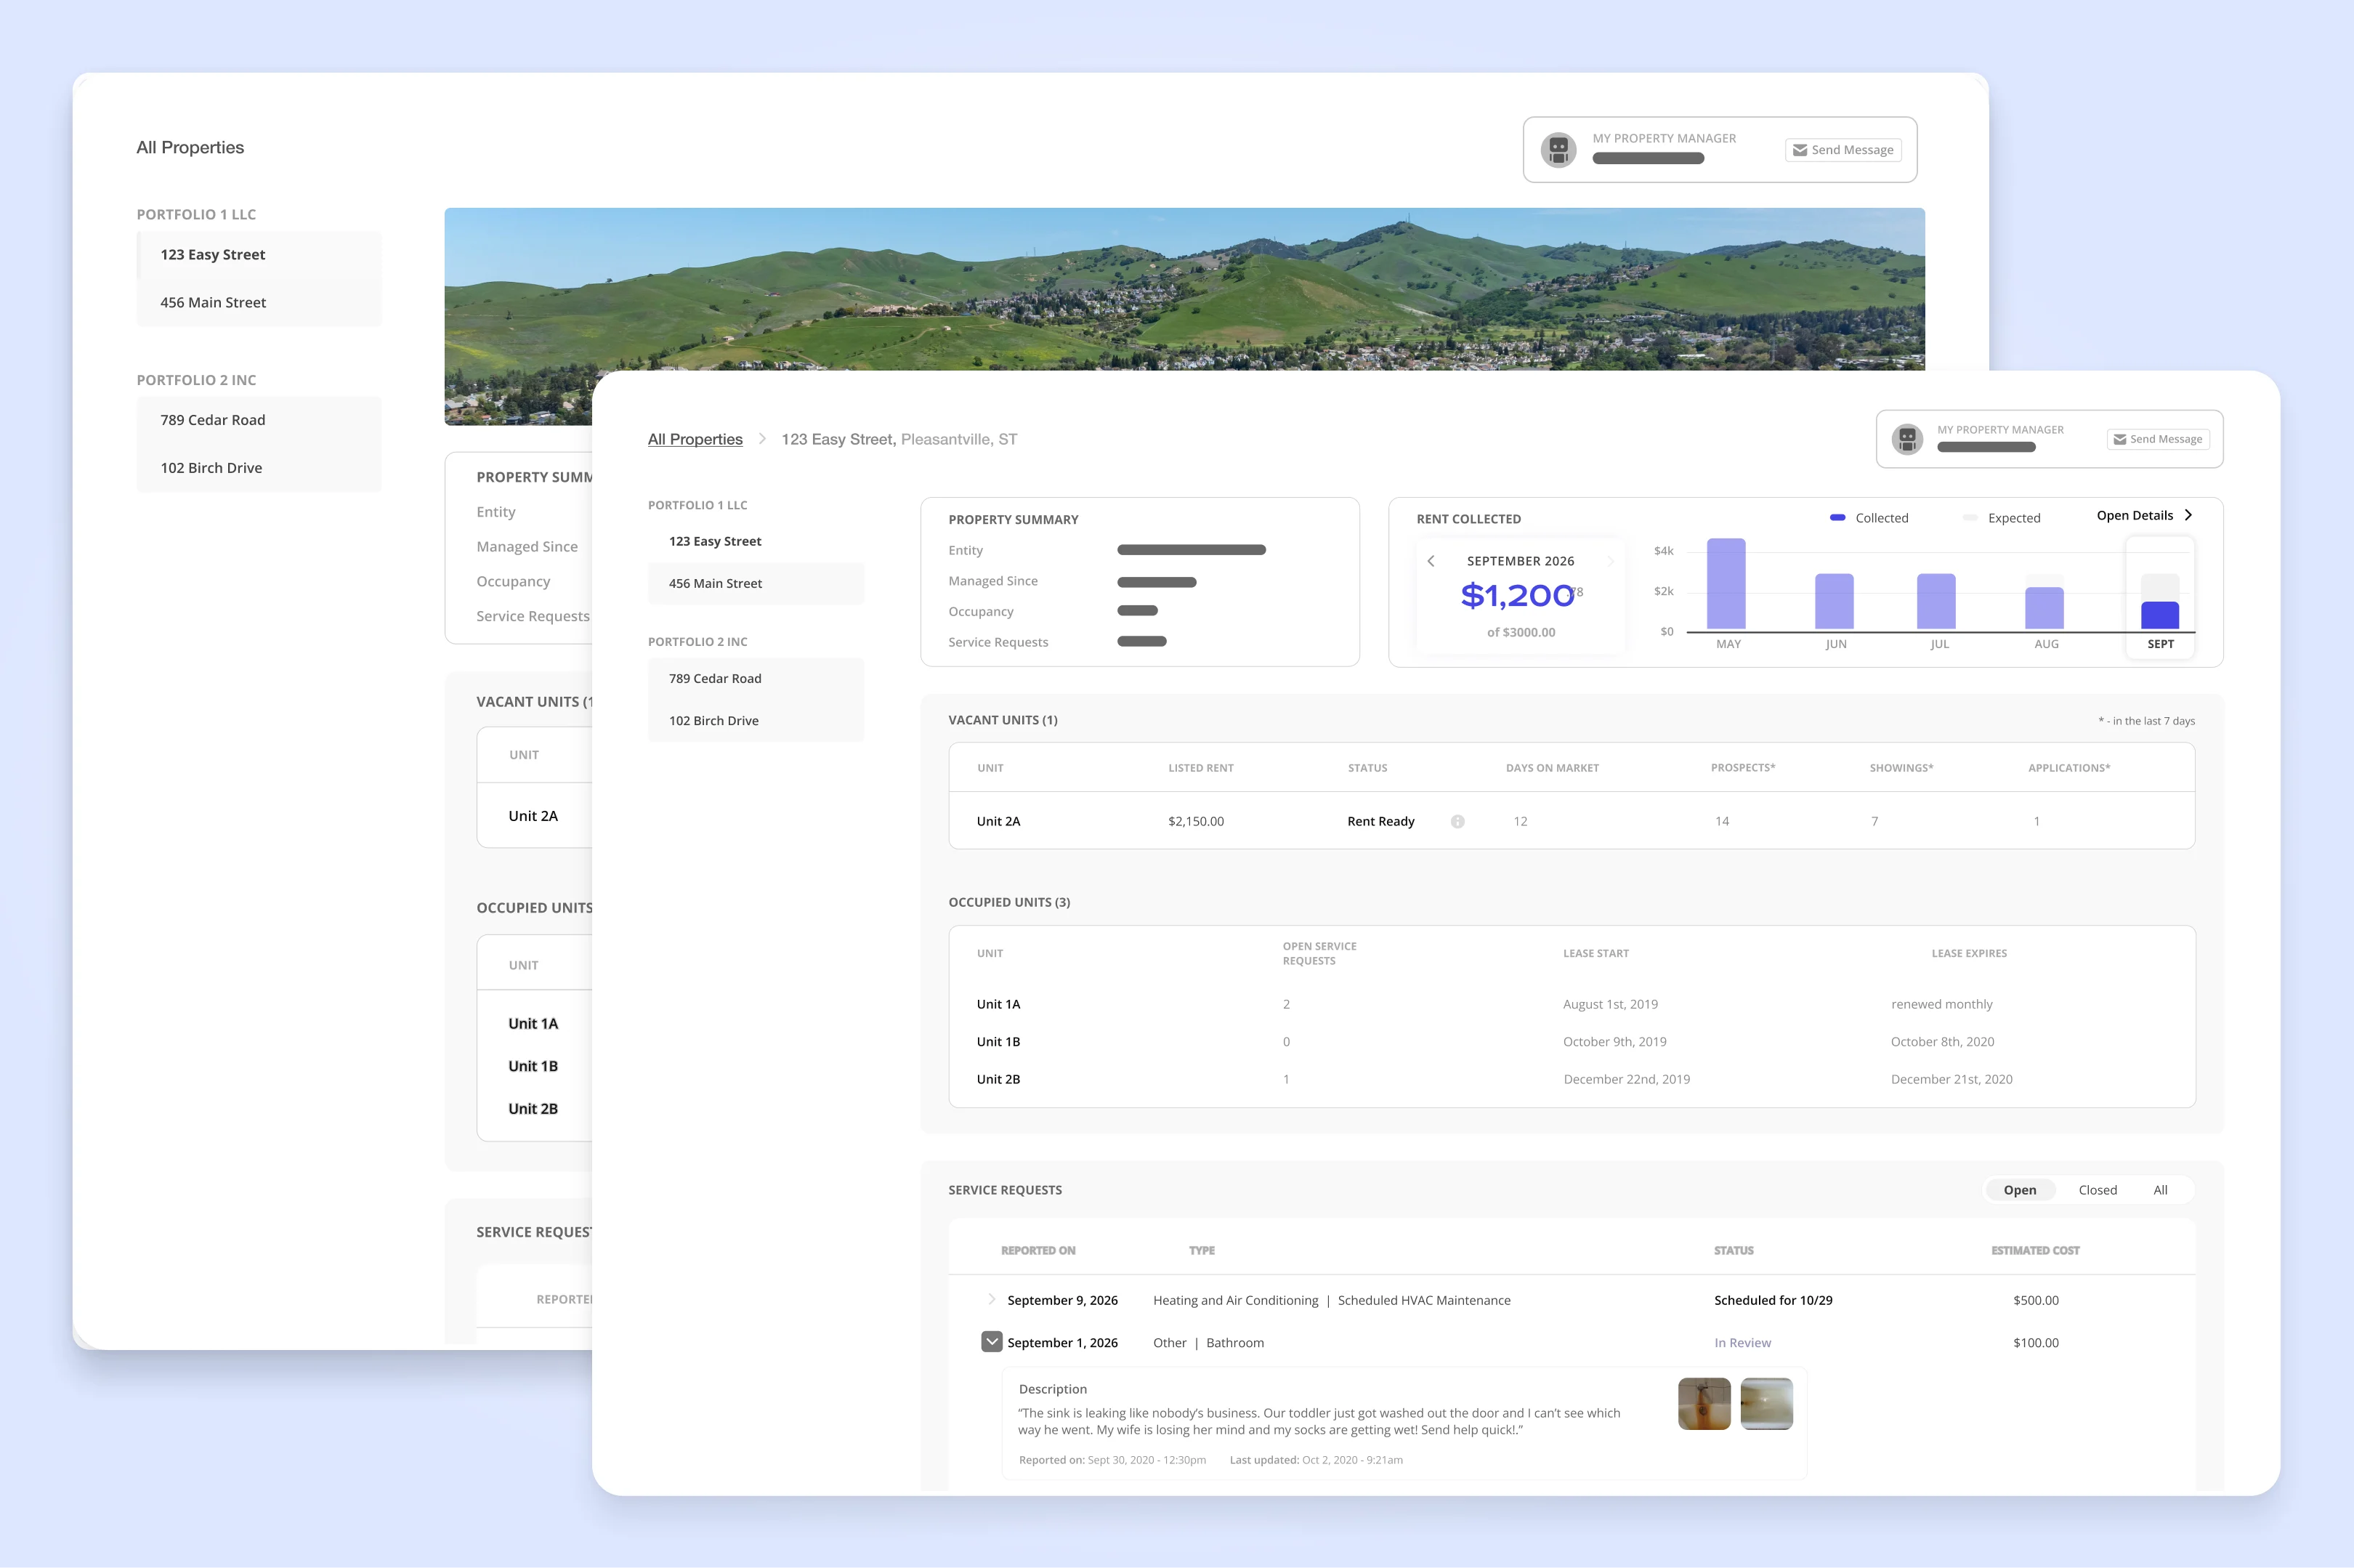Screen dimensions: 2354x1568
Task: Show Open service requests
Action: (2019, 1190)
